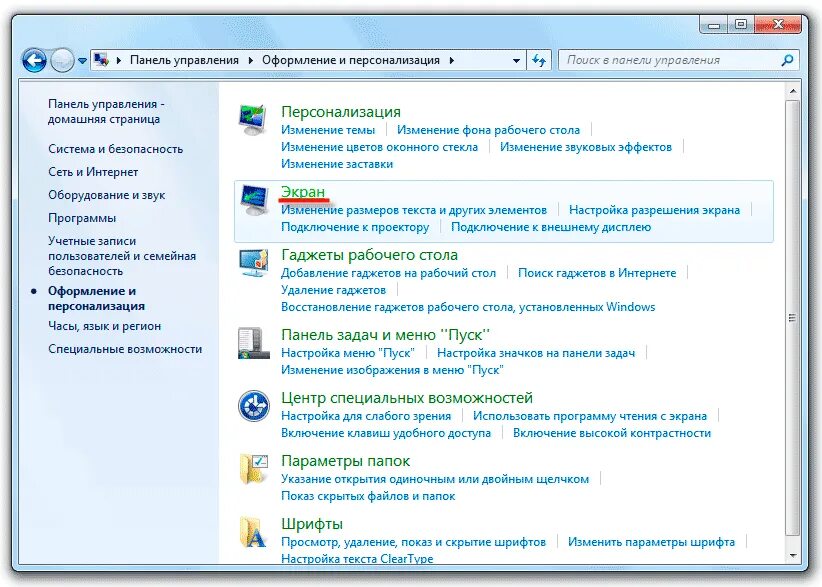Open Специальные возможности in sidebar
The image size is (822, 587).
(x=125, y=349)
